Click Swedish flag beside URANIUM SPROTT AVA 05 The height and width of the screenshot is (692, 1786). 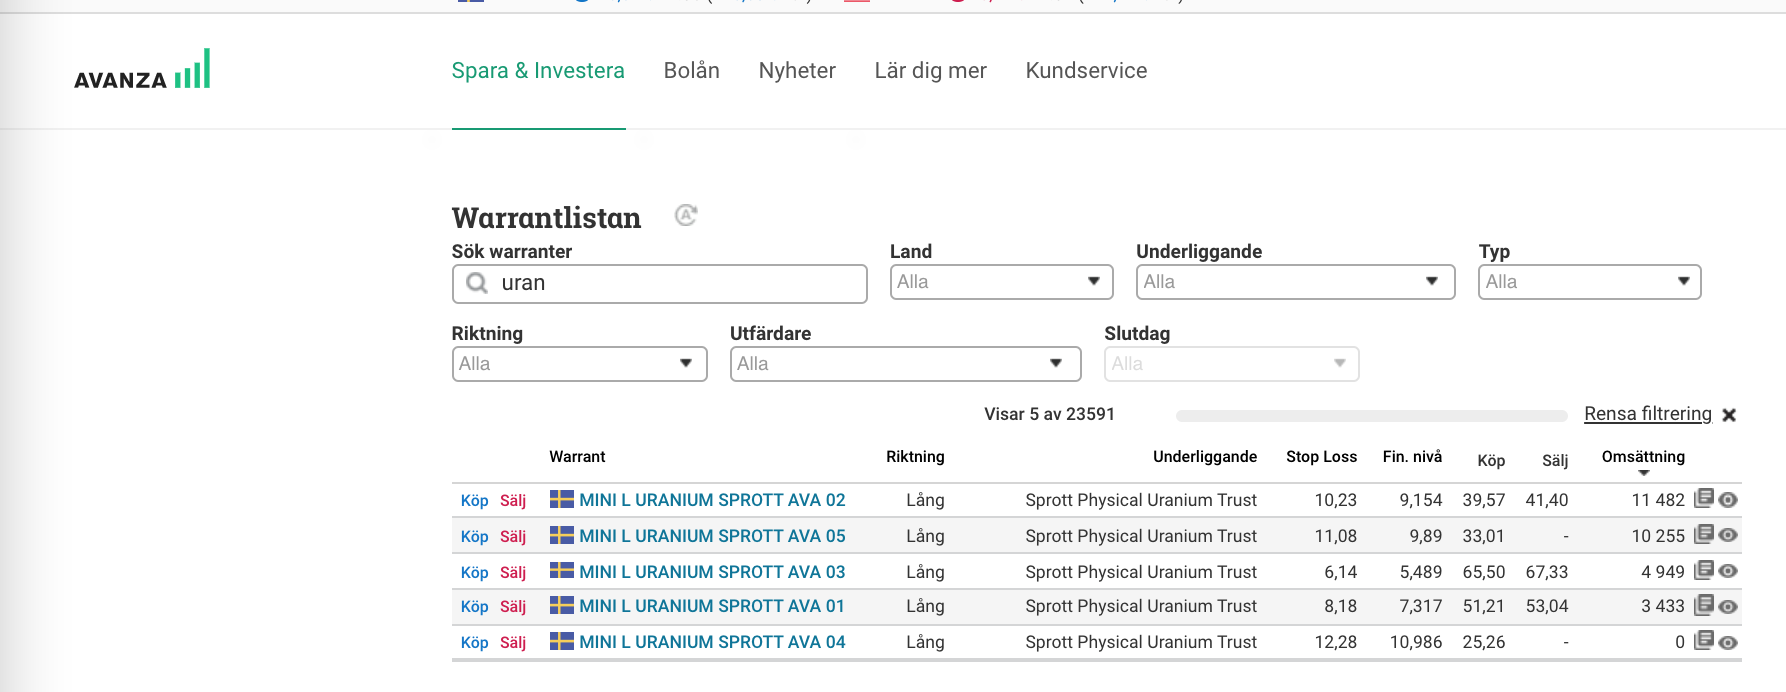(x=562, y=535)
